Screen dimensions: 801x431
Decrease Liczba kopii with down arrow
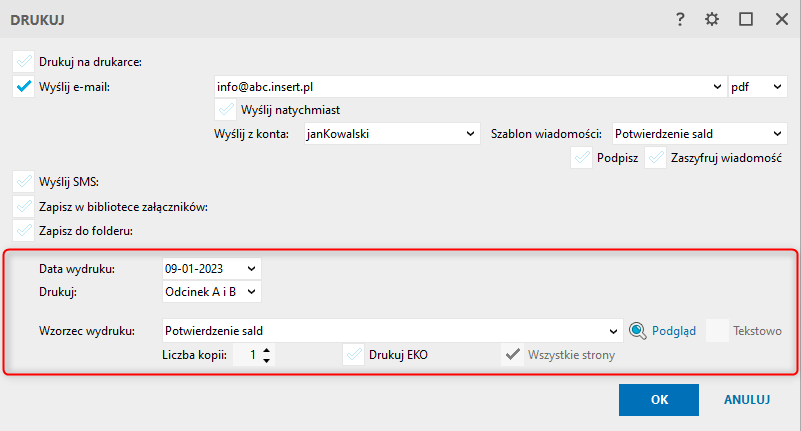[x=266, y=360]
